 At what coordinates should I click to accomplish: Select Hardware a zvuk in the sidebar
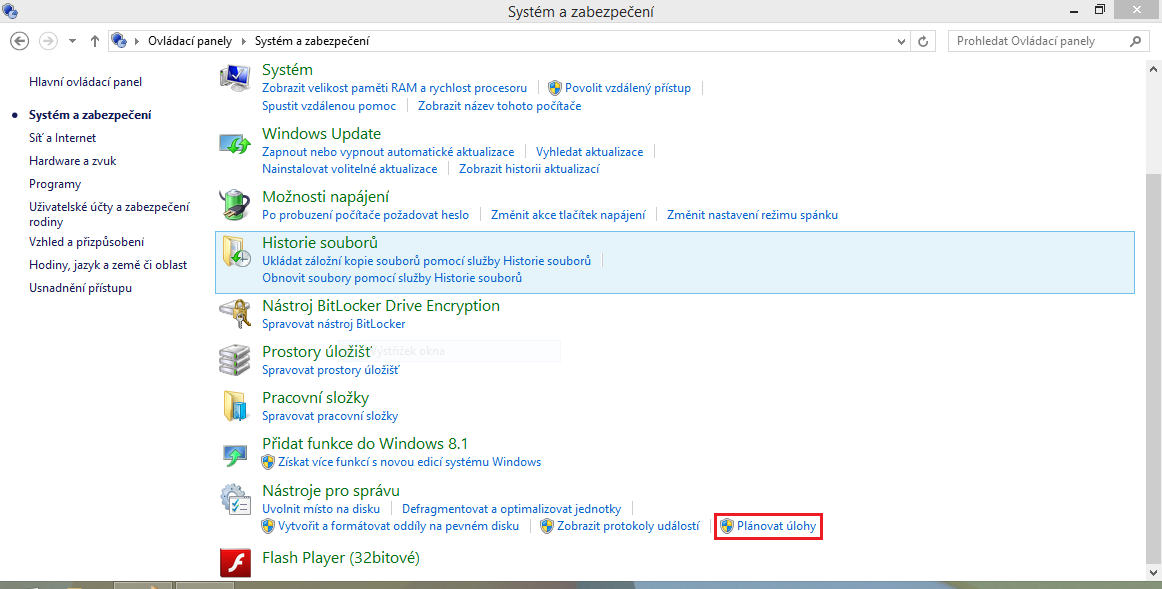click(72, 160)
